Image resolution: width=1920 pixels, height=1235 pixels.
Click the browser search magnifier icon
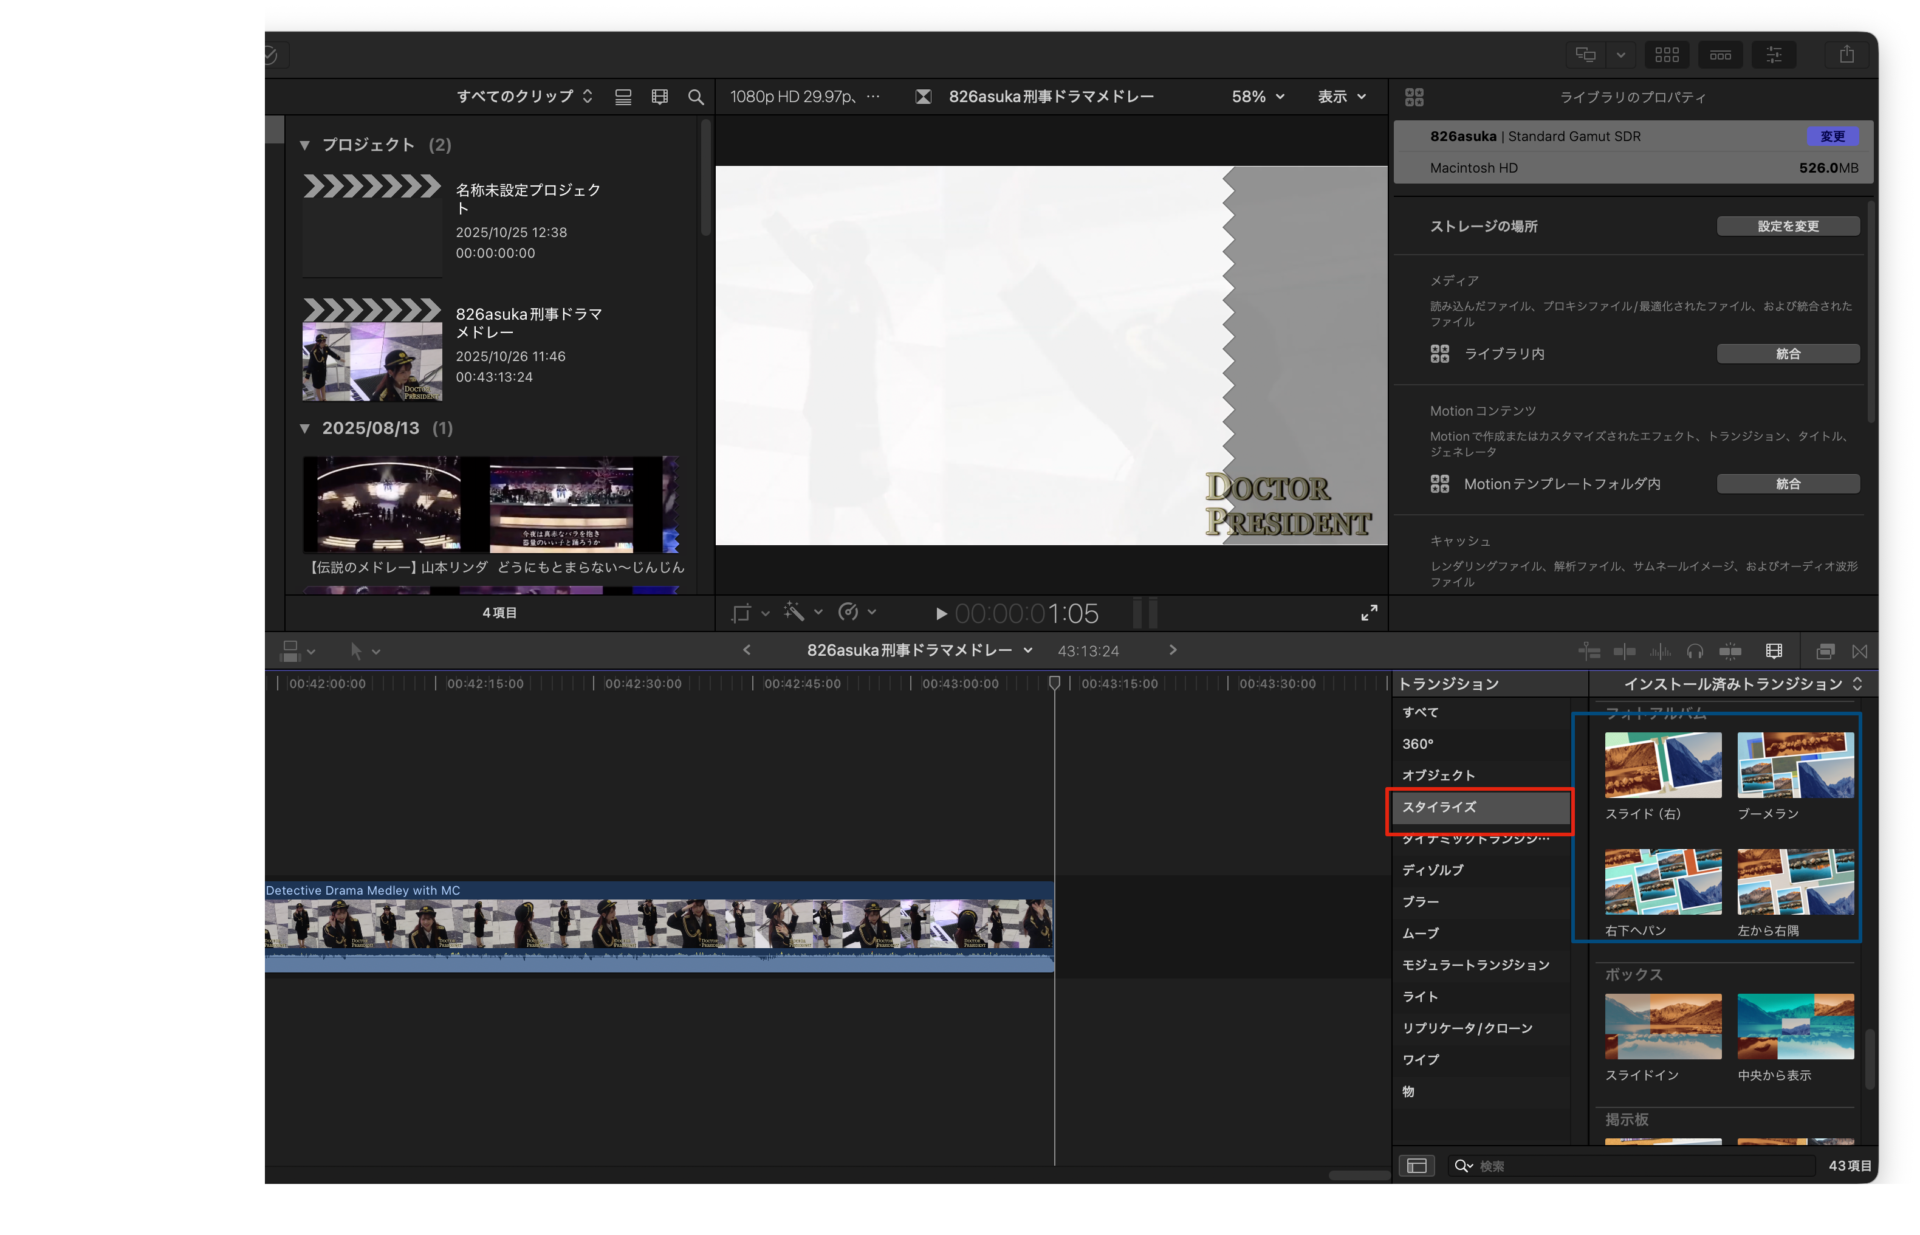[x=696, y=97]
